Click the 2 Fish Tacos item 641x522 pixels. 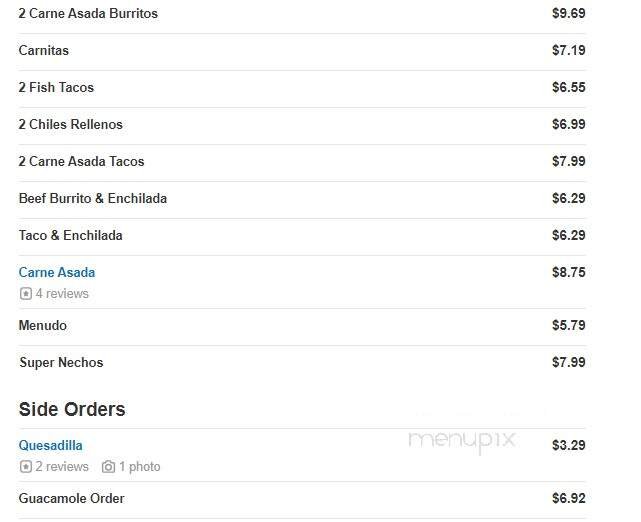coord(56,88)
